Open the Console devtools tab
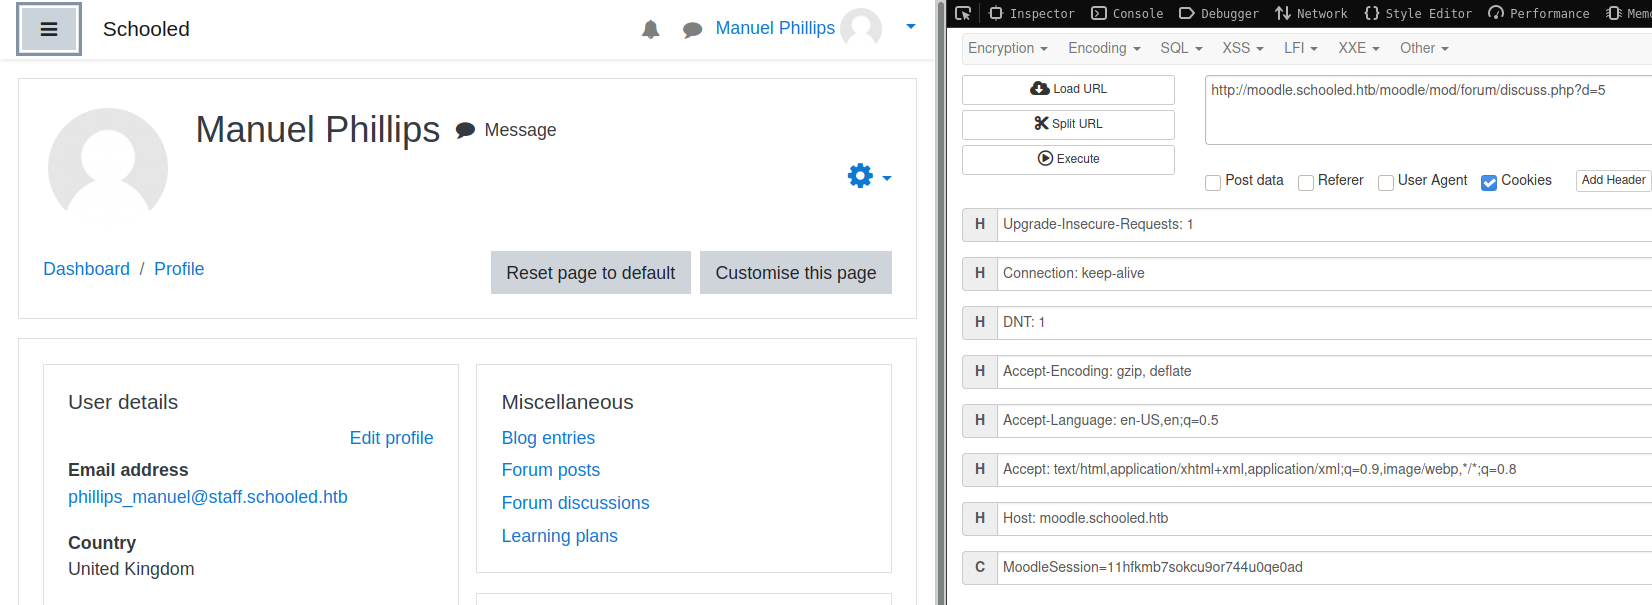 [1127, 13]
